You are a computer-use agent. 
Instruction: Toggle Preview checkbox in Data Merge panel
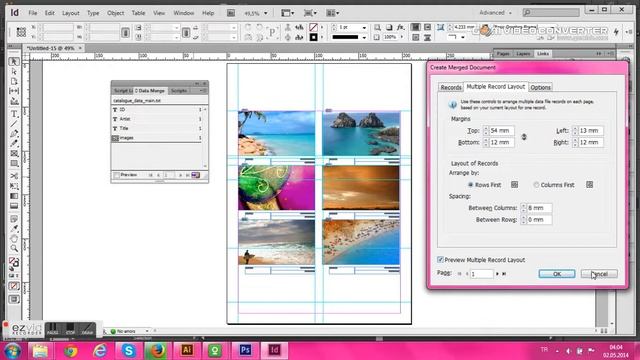pos(117,175)
